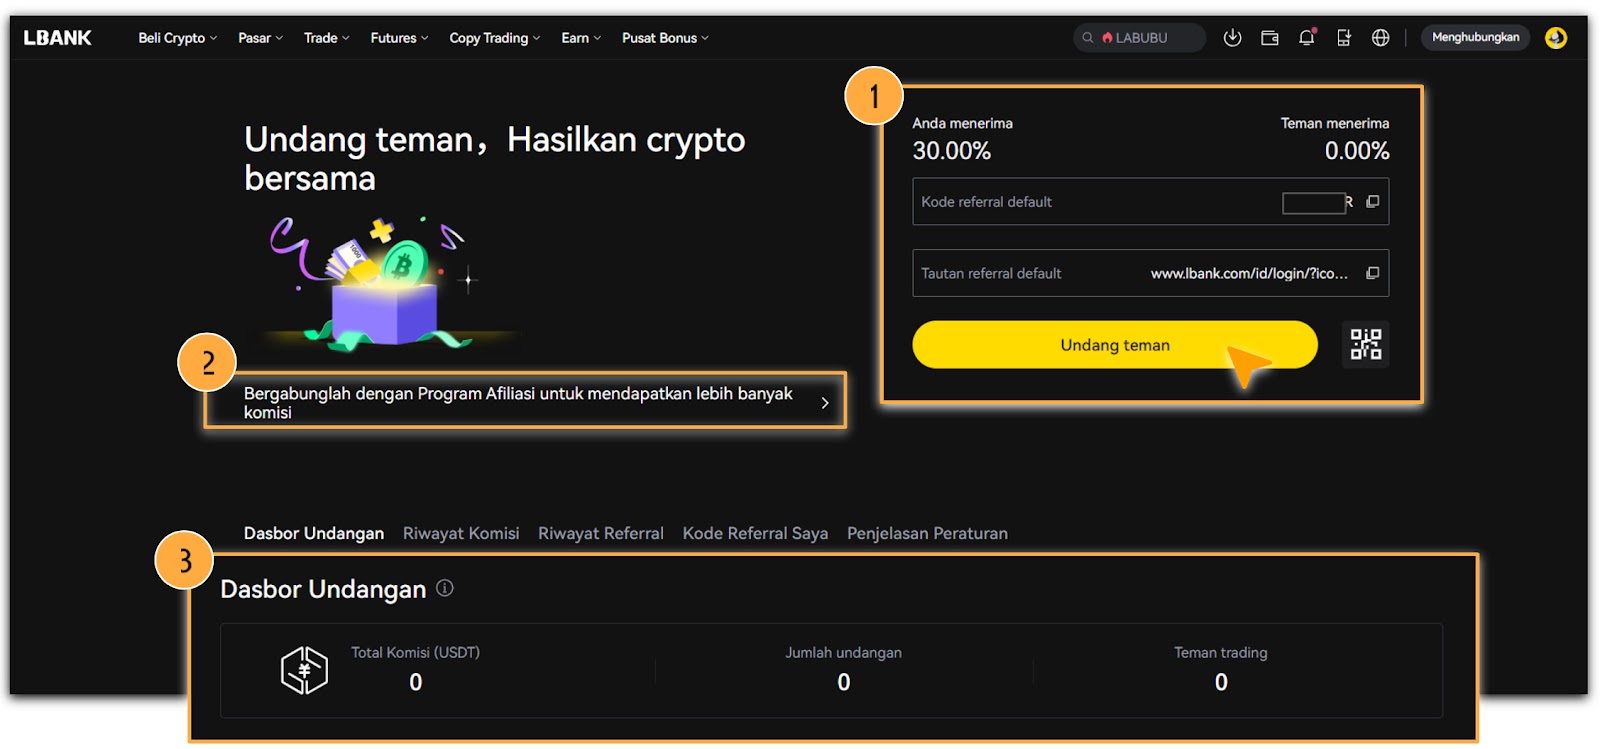The image size is (1600, 749).
Task: Click the globe language icon
Action: pyautogui.click(x=1380, y=38)
